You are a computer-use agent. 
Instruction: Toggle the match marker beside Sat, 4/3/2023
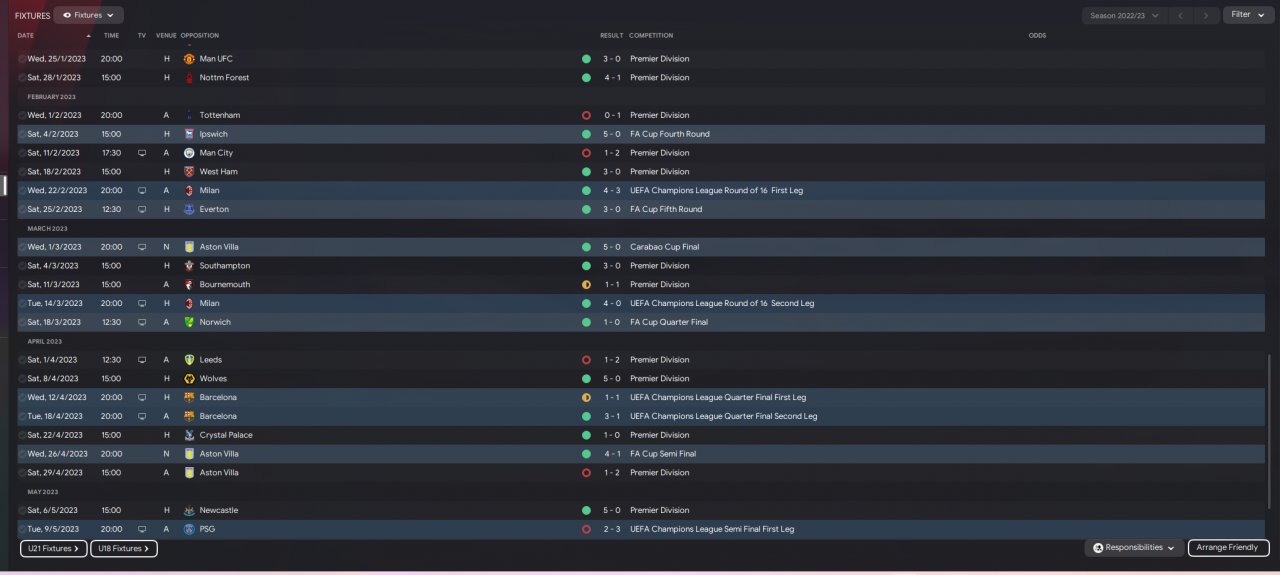(22, 266)
